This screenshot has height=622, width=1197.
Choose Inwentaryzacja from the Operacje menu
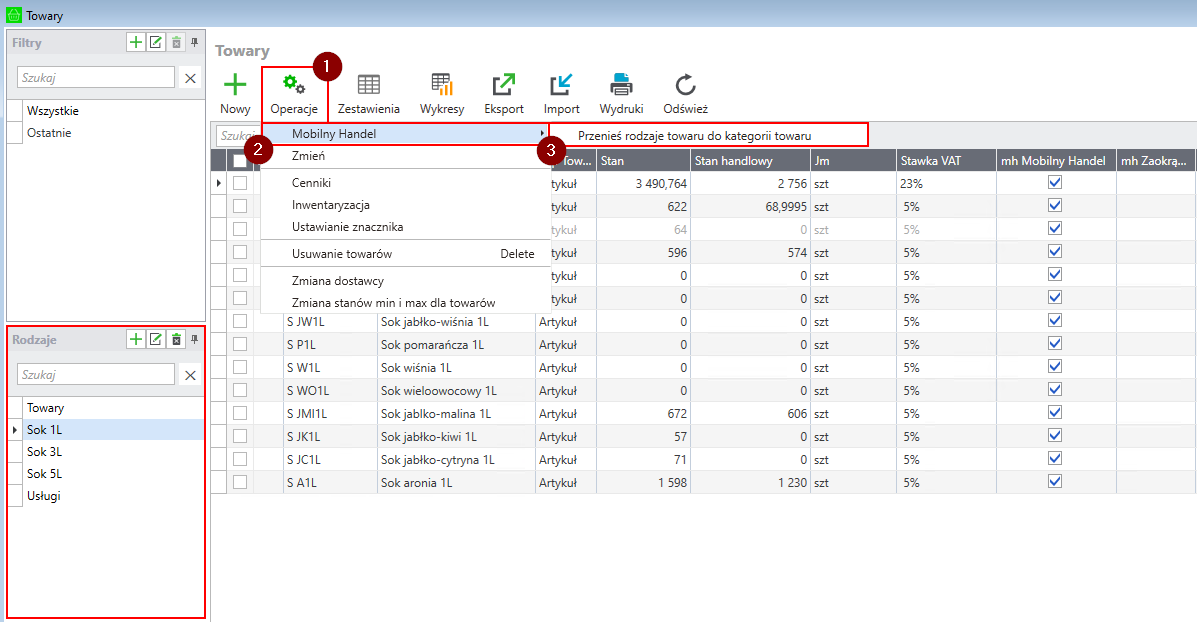click(330, 205)
